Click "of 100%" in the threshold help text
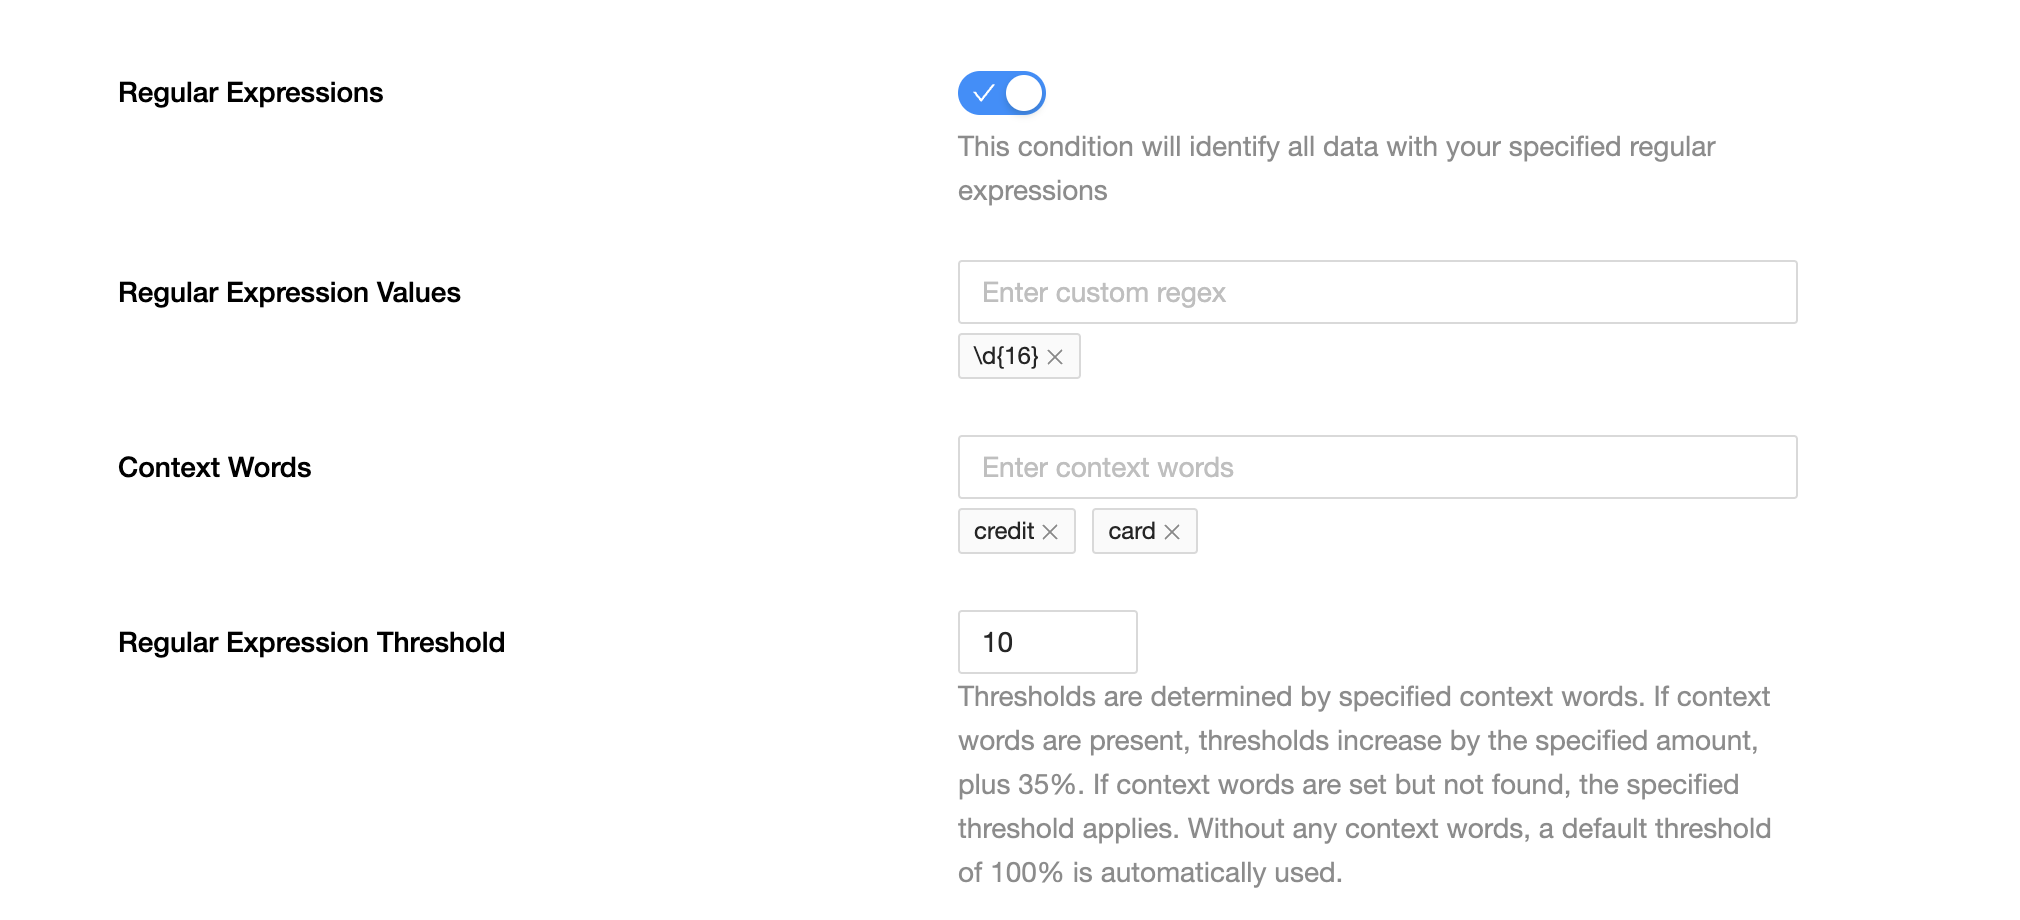 coord(1010,873)
